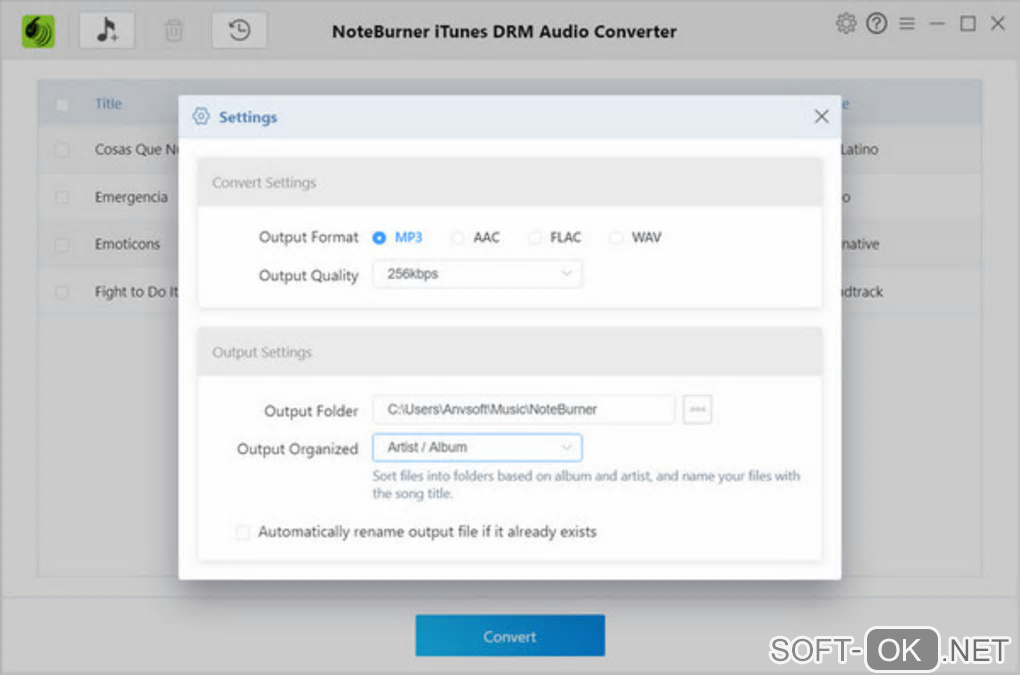Open the Output Quality 256kbps dropdown

click(477, 274)
